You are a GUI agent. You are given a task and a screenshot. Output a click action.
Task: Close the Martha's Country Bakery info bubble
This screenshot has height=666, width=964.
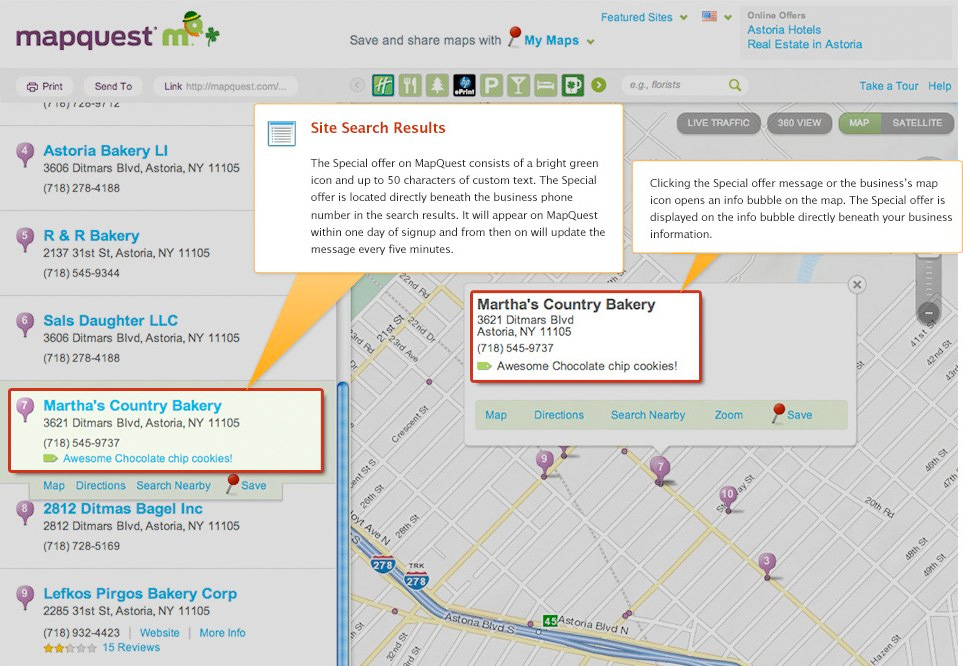(857, 284)
